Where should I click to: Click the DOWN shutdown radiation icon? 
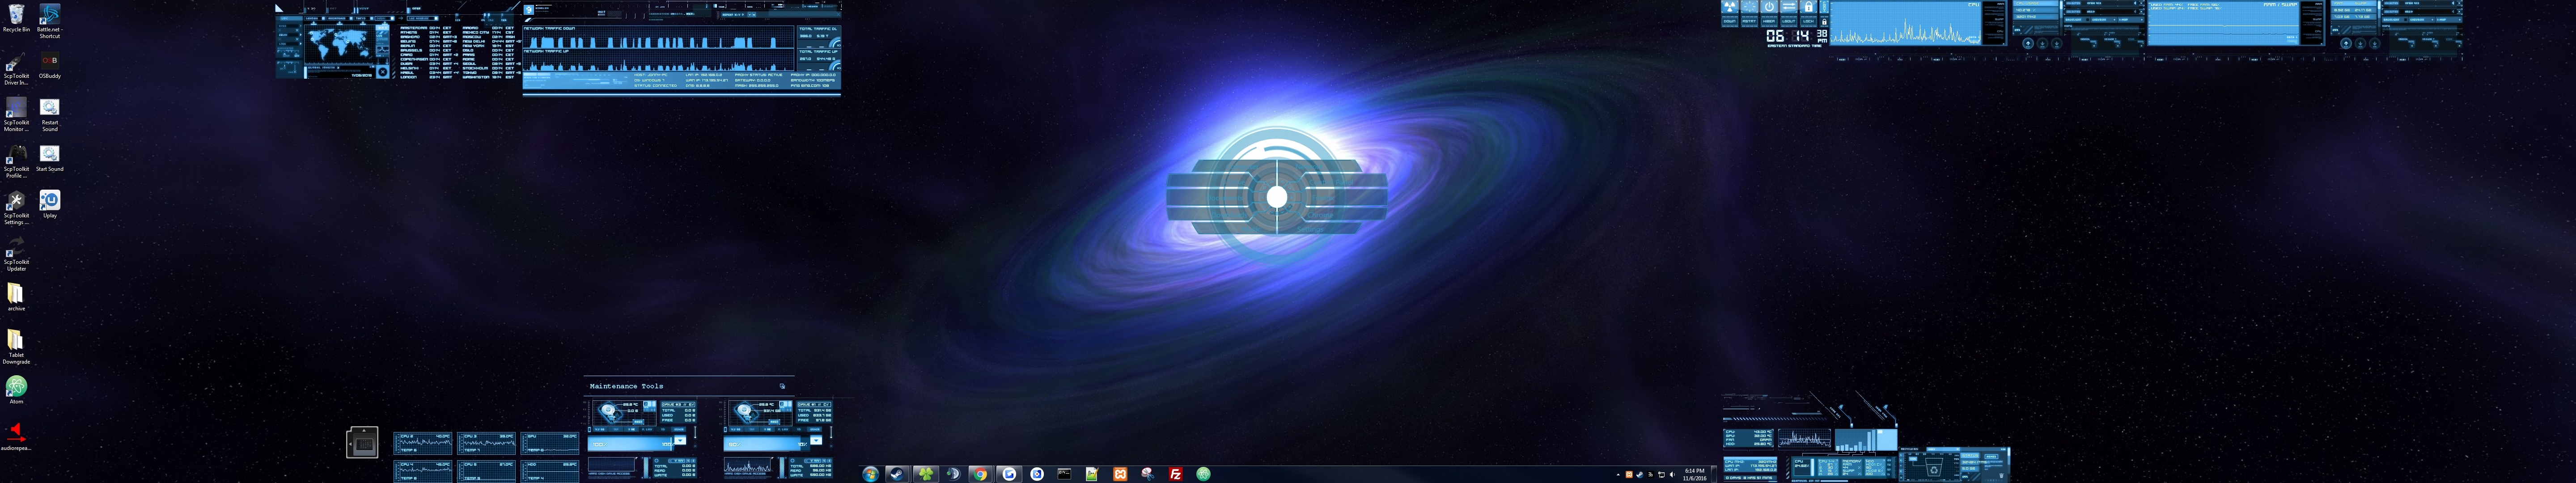coord(1730,7)
